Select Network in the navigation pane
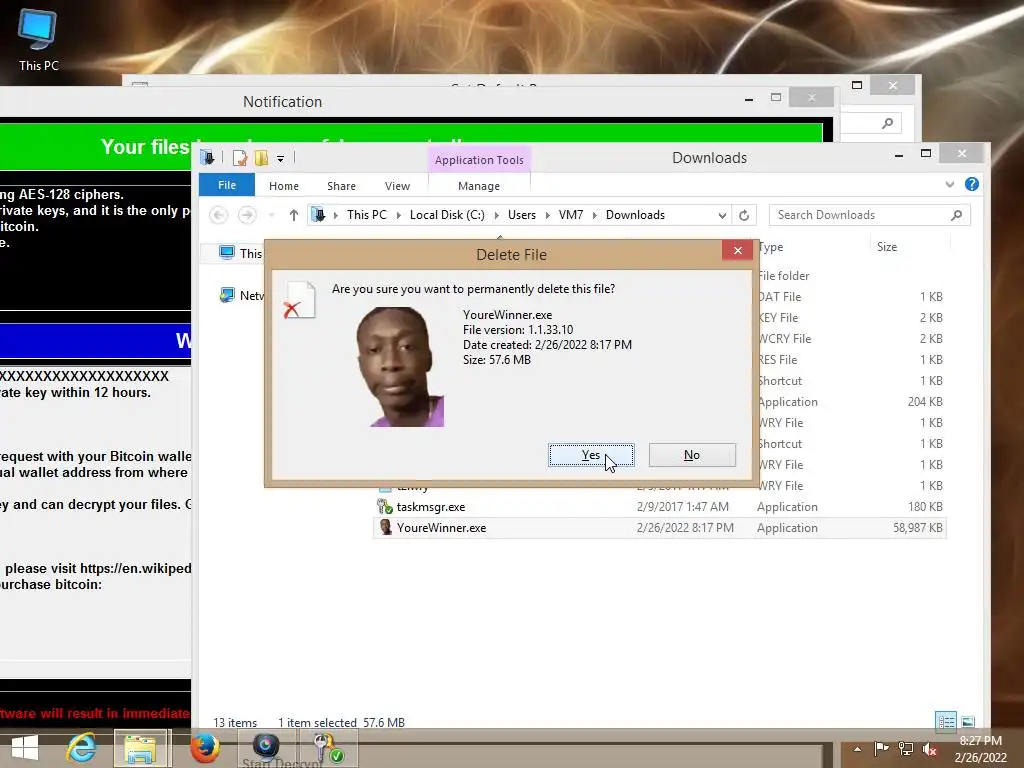The image size is (1024, 768). point(242,296)
